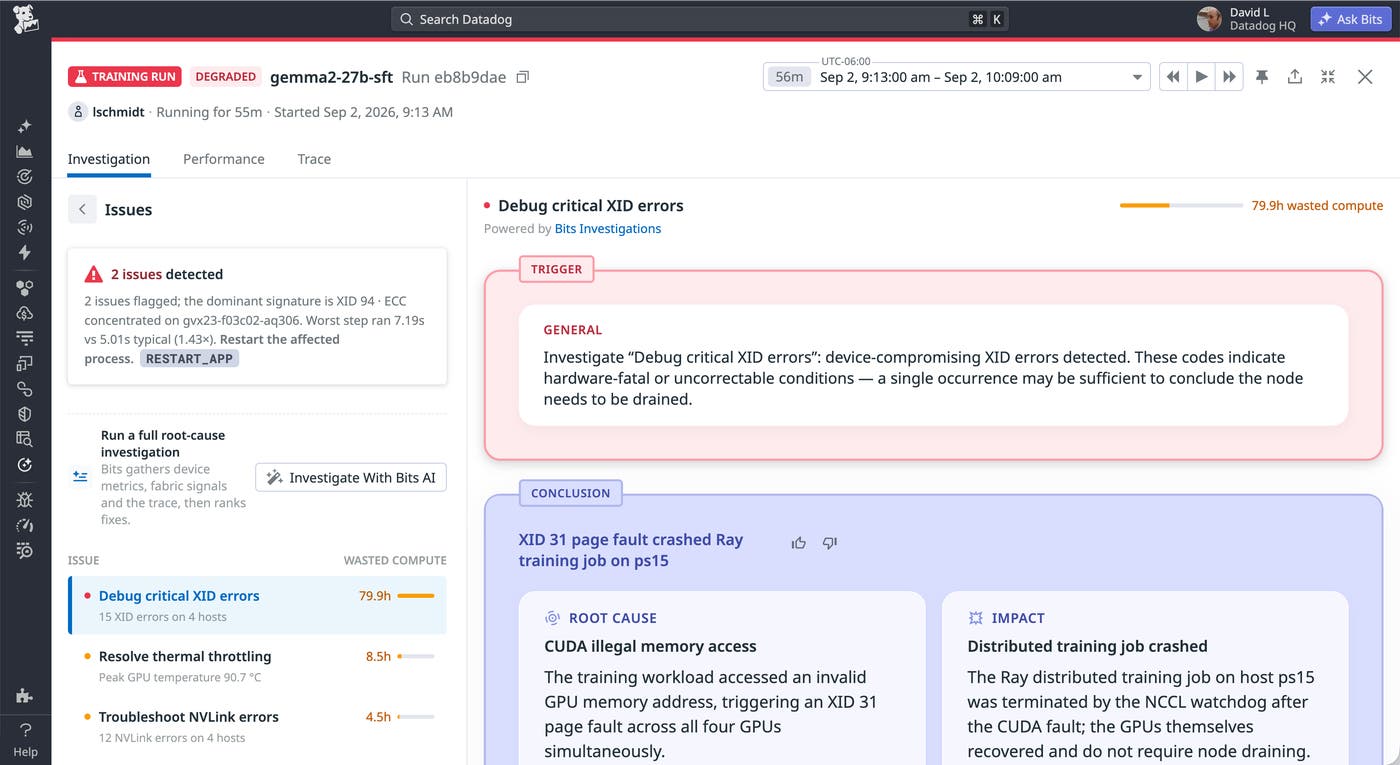Open the chain link icon in the sidebar
This screenshot has height=765, width=1400.
(25, 389)
